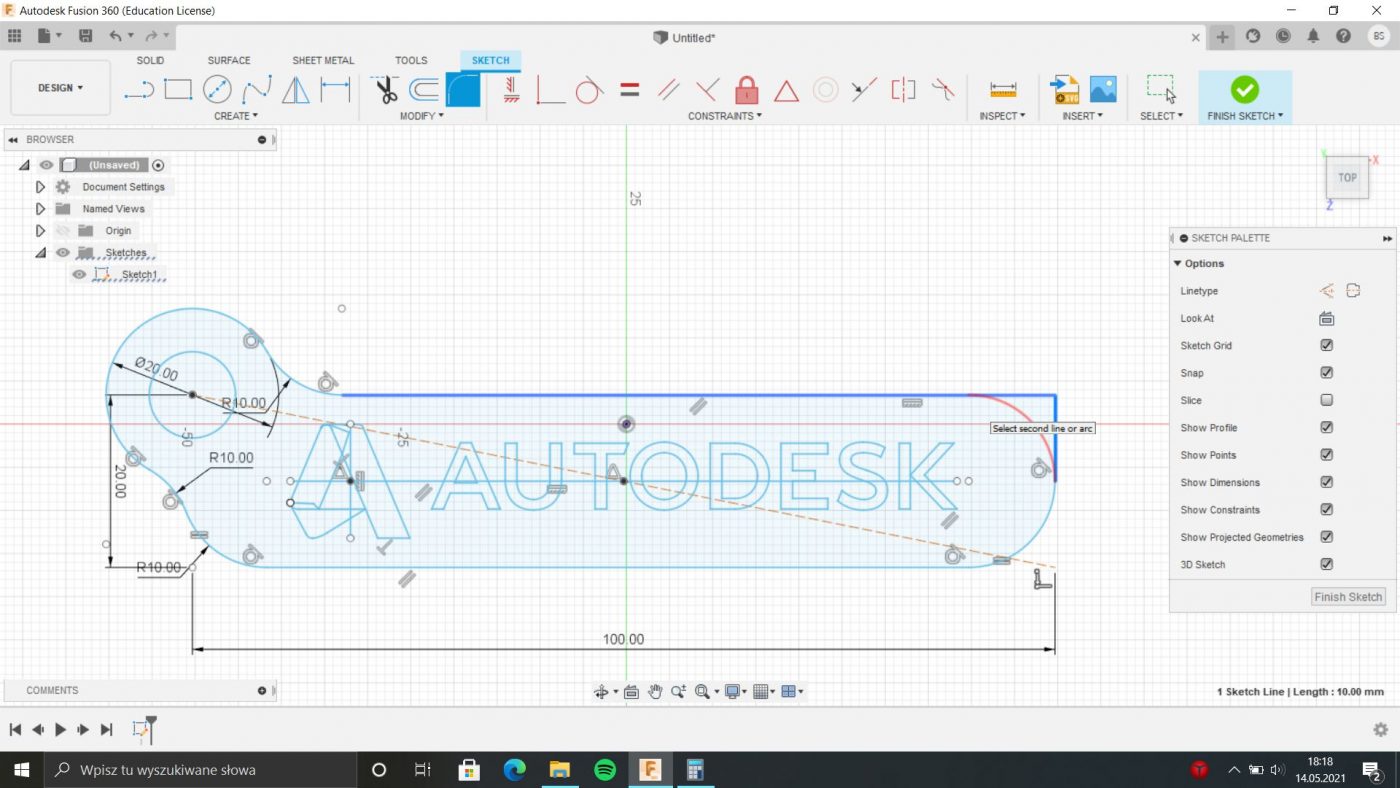This screenshot has height=788, width=1400.
Task: Switch to the Surface tab
Action: click(x=229, y=60)
